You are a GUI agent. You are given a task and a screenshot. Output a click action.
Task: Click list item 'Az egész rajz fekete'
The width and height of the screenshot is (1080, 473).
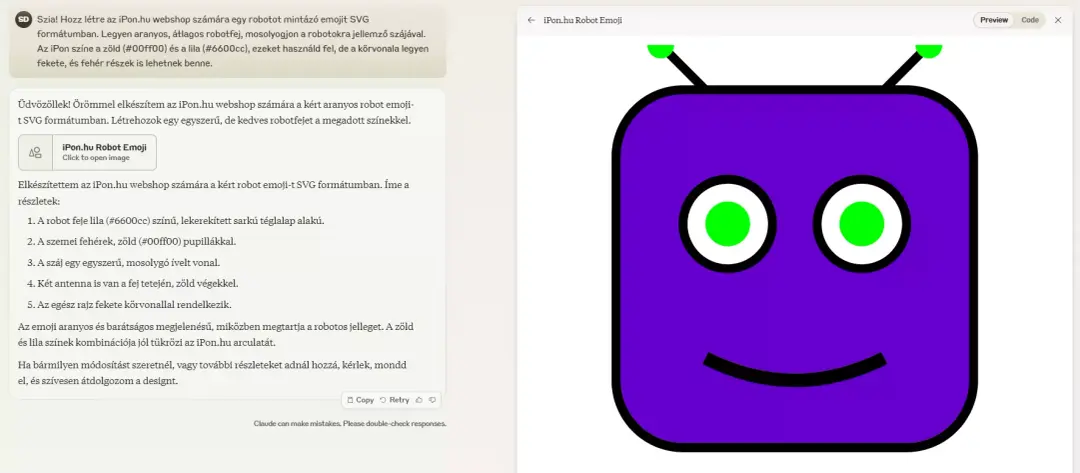point(134,304)
